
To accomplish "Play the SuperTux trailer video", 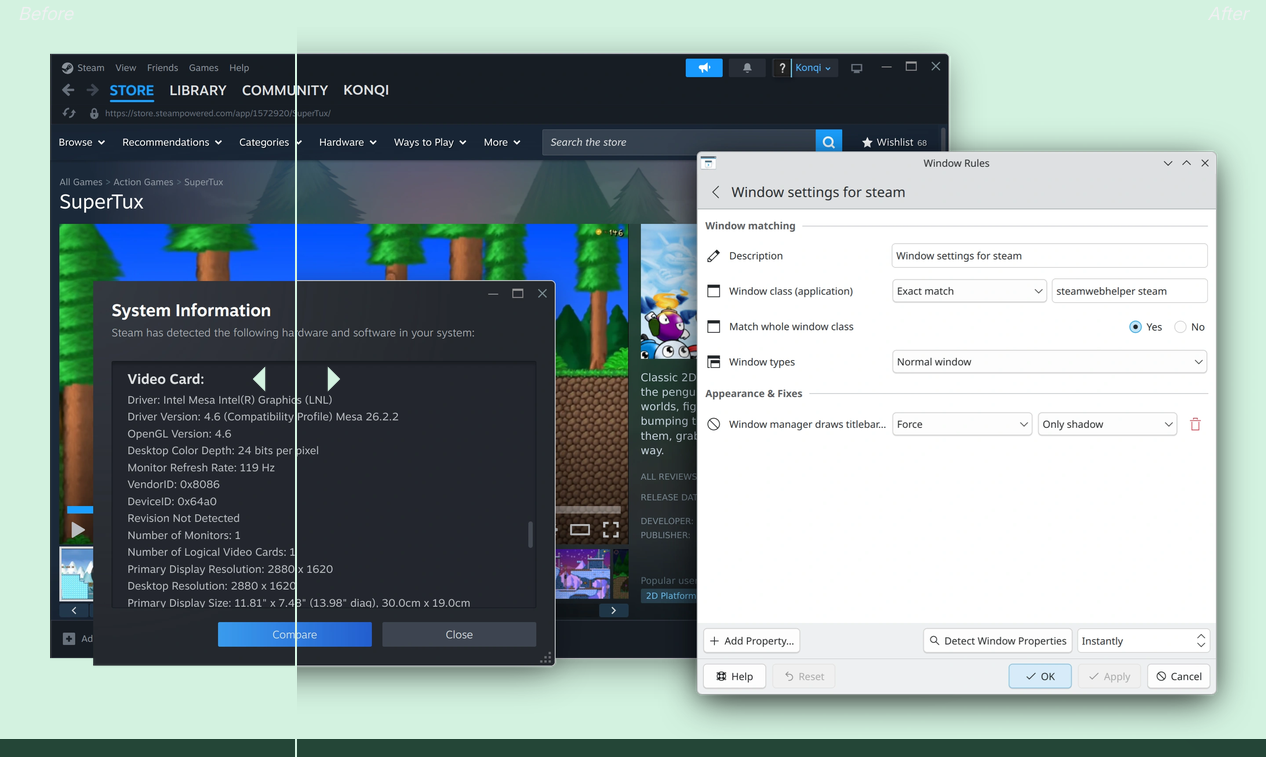I will pyautogui.click(x=77, y=529).
